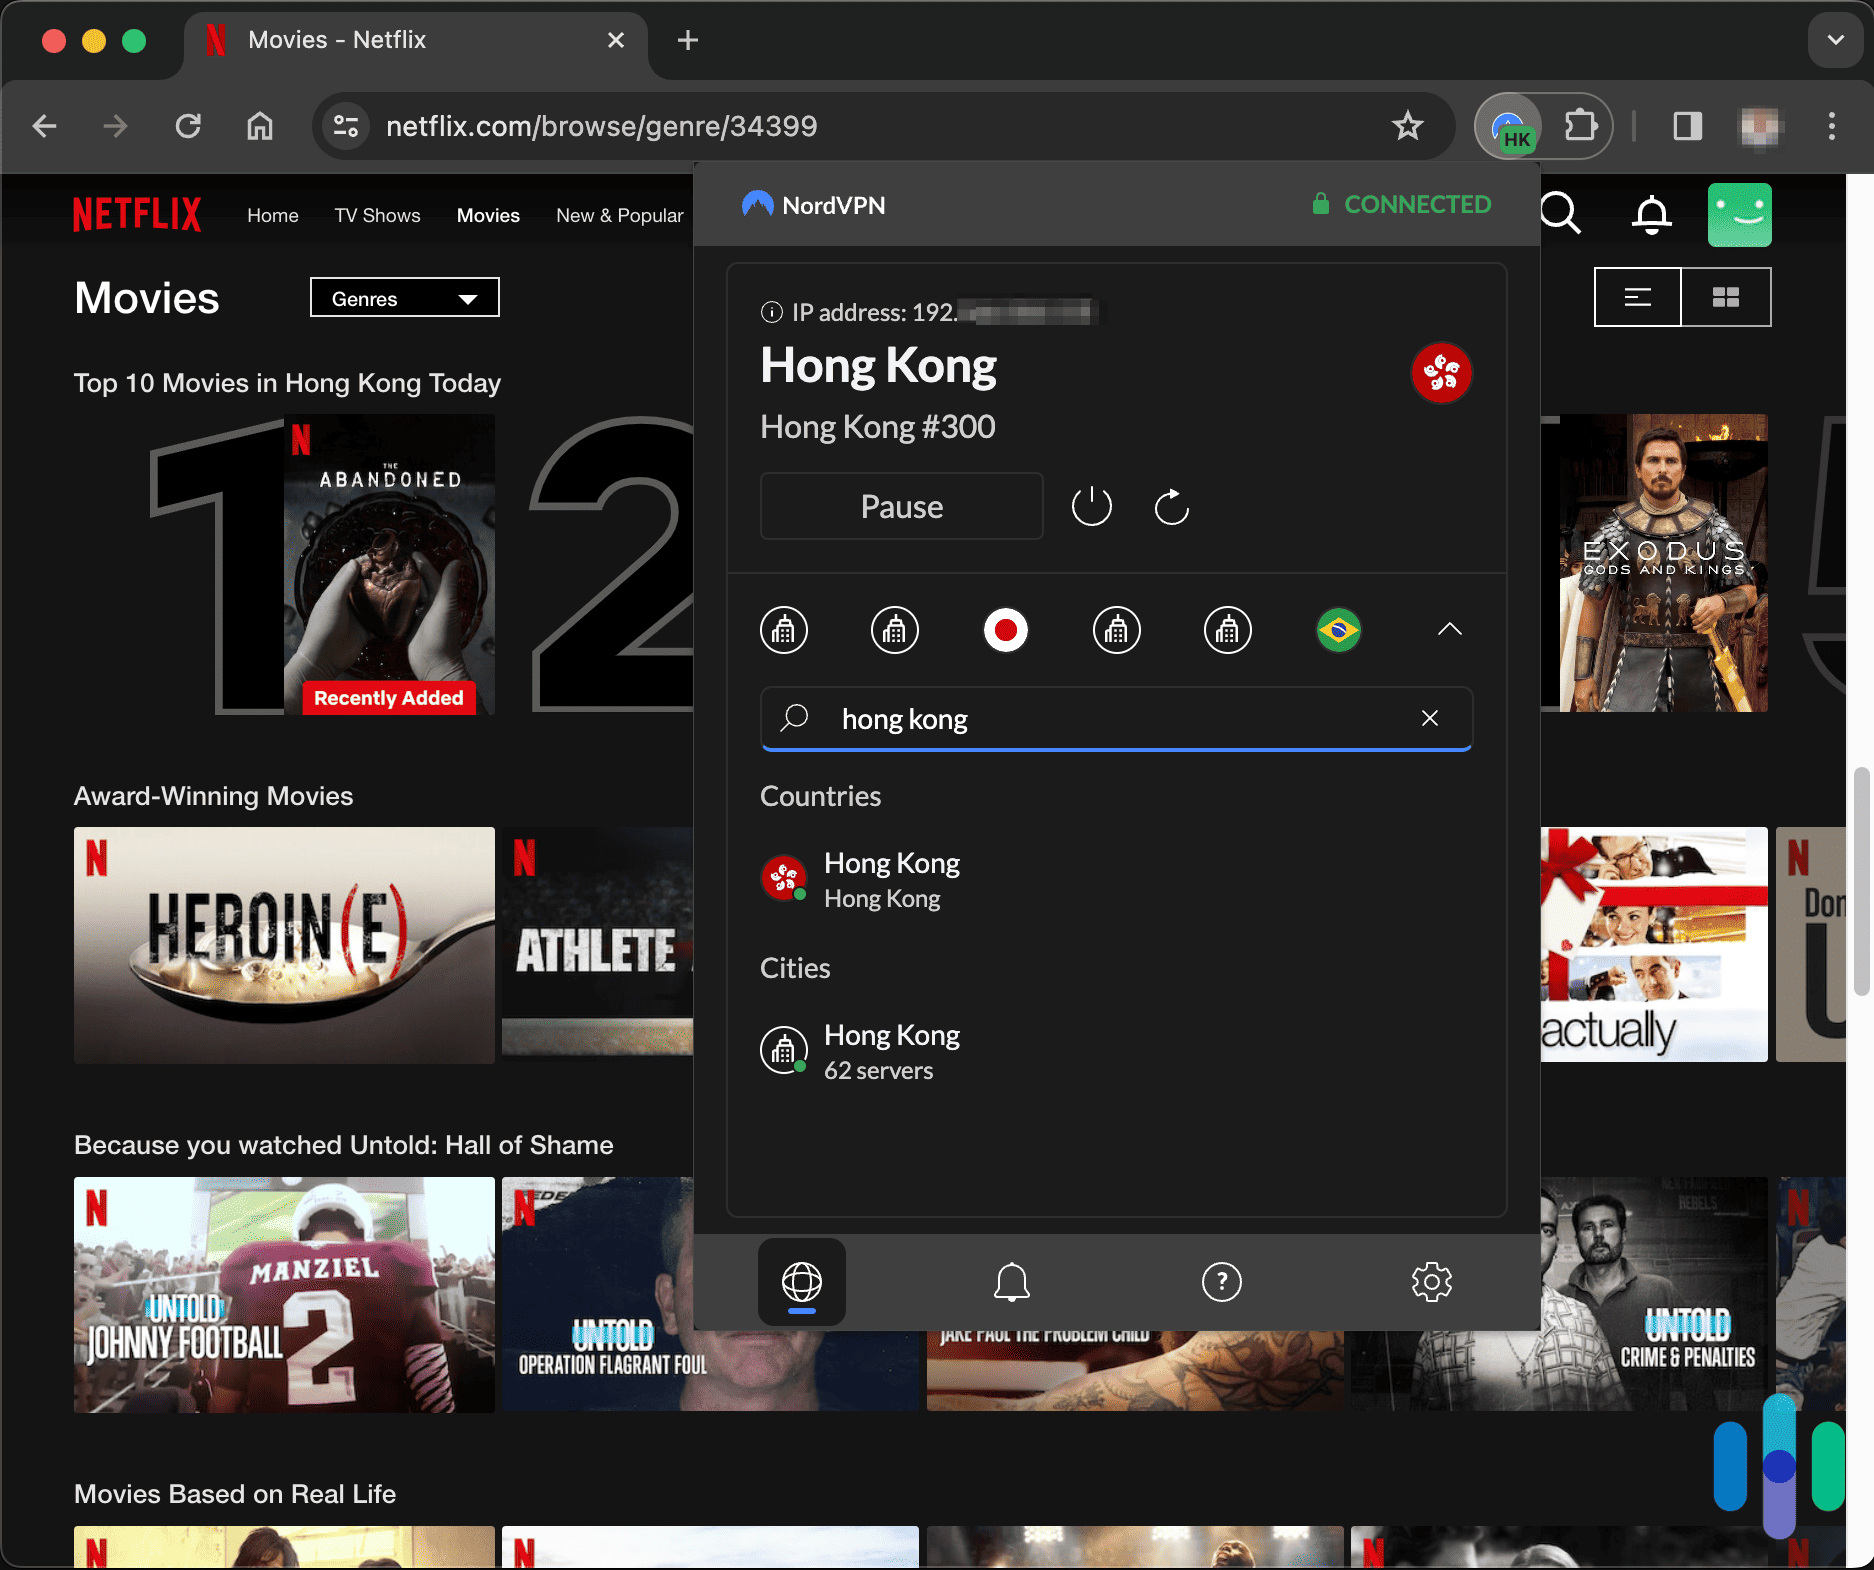The image size is (1874, 1570).
Task: Switch Netflix to grid view layout
Action: click(x=1726, y=296)
